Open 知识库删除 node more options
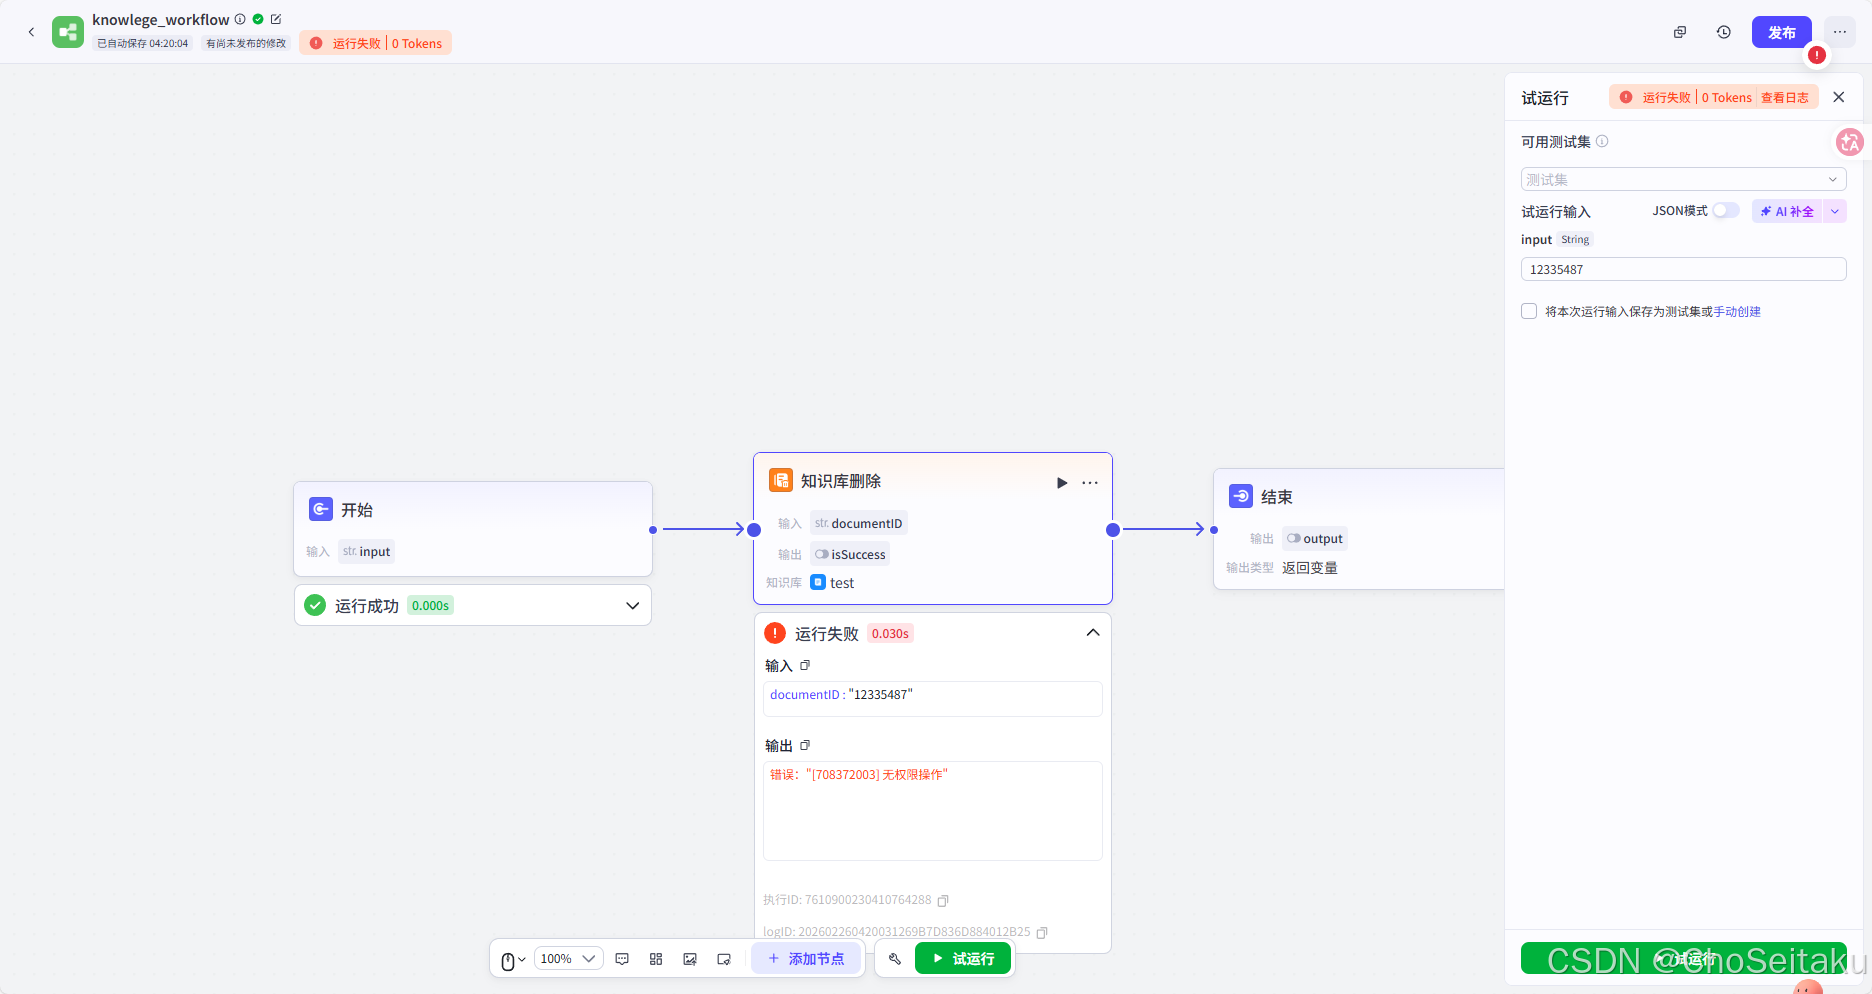 [1090, 483]
